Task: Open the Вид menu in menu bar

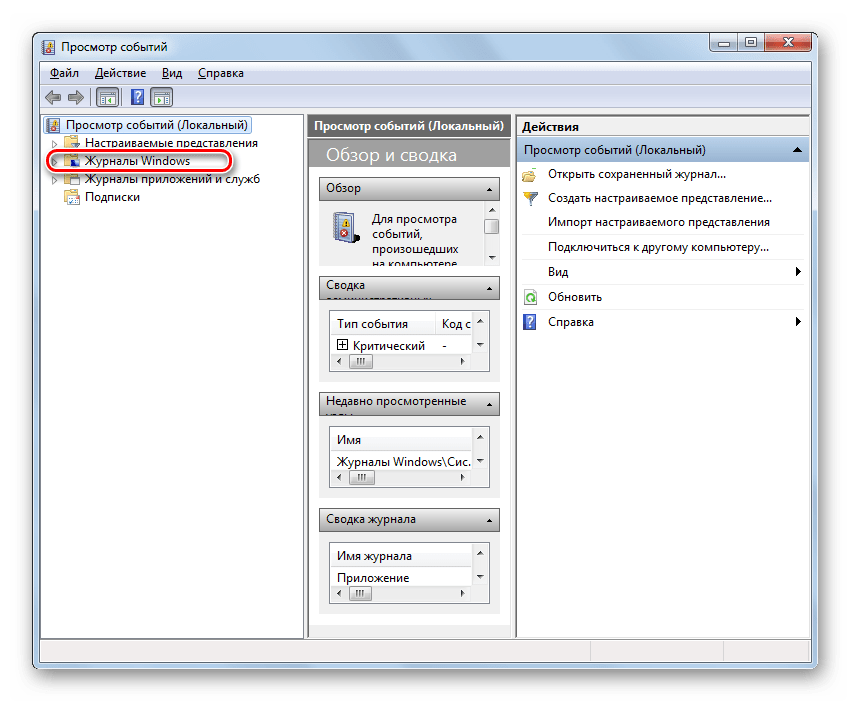Action: (172, 73)
